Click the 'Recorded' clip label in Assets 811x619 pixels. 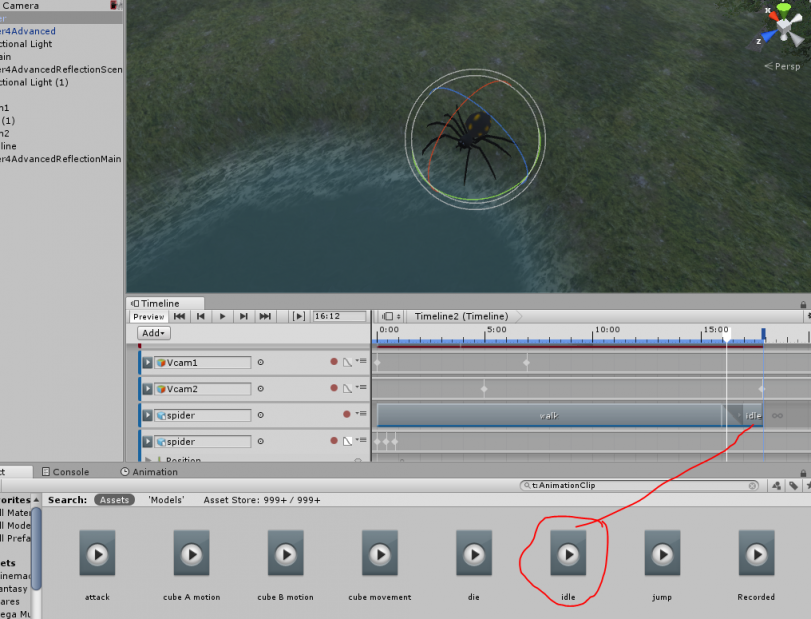[x=755, y=596]
